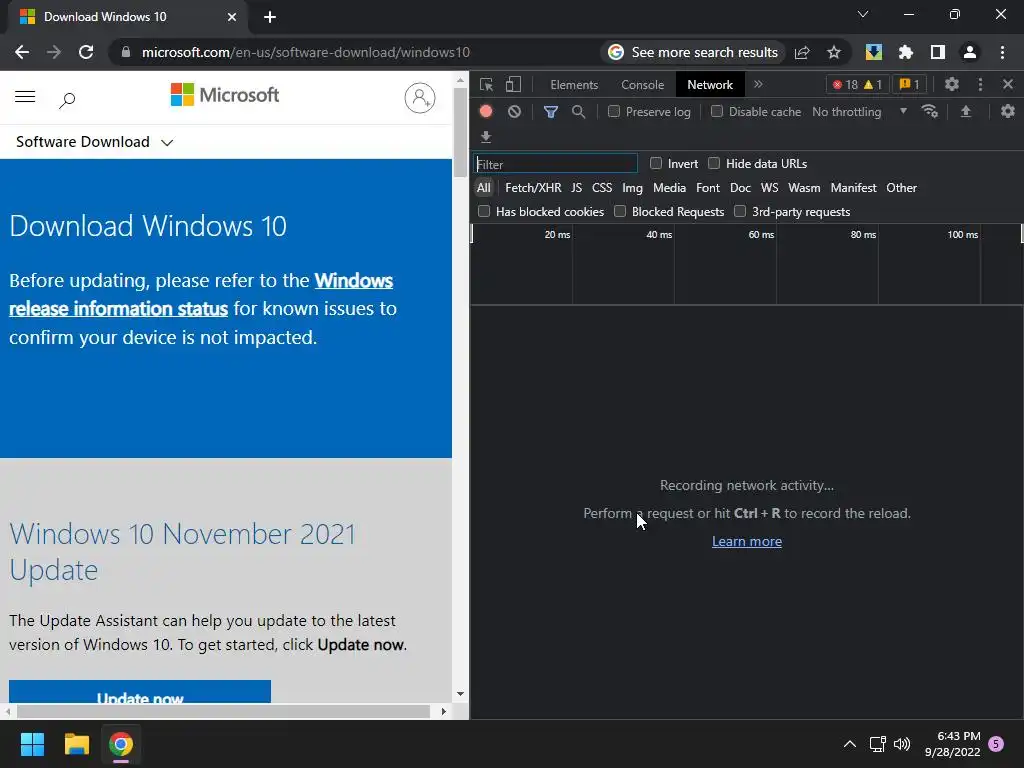Filter requests by Doc type
Viewport: 1024px width, 768px height.
pos(740,187)
